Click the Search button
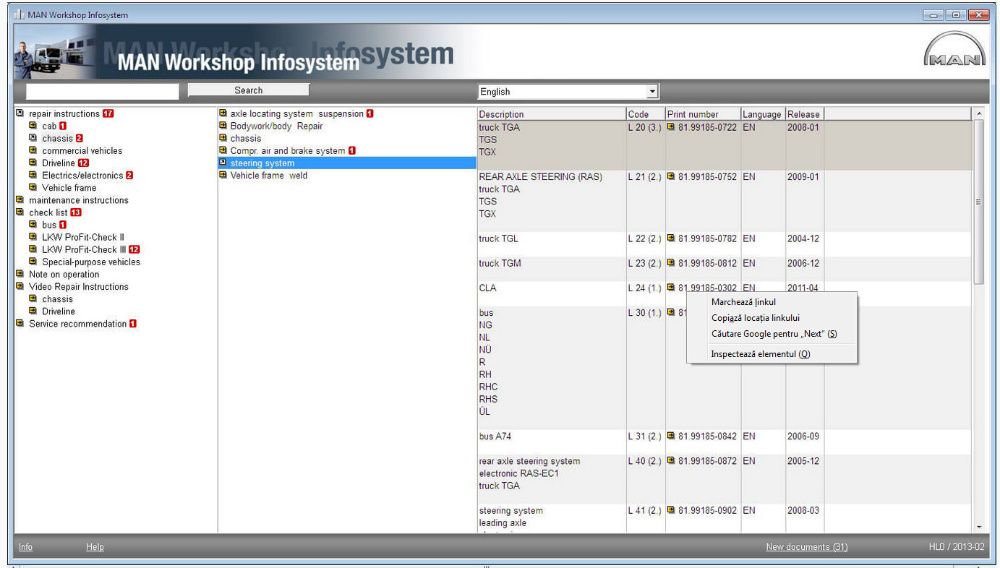The image size is (1000, 568). (248, 91)
